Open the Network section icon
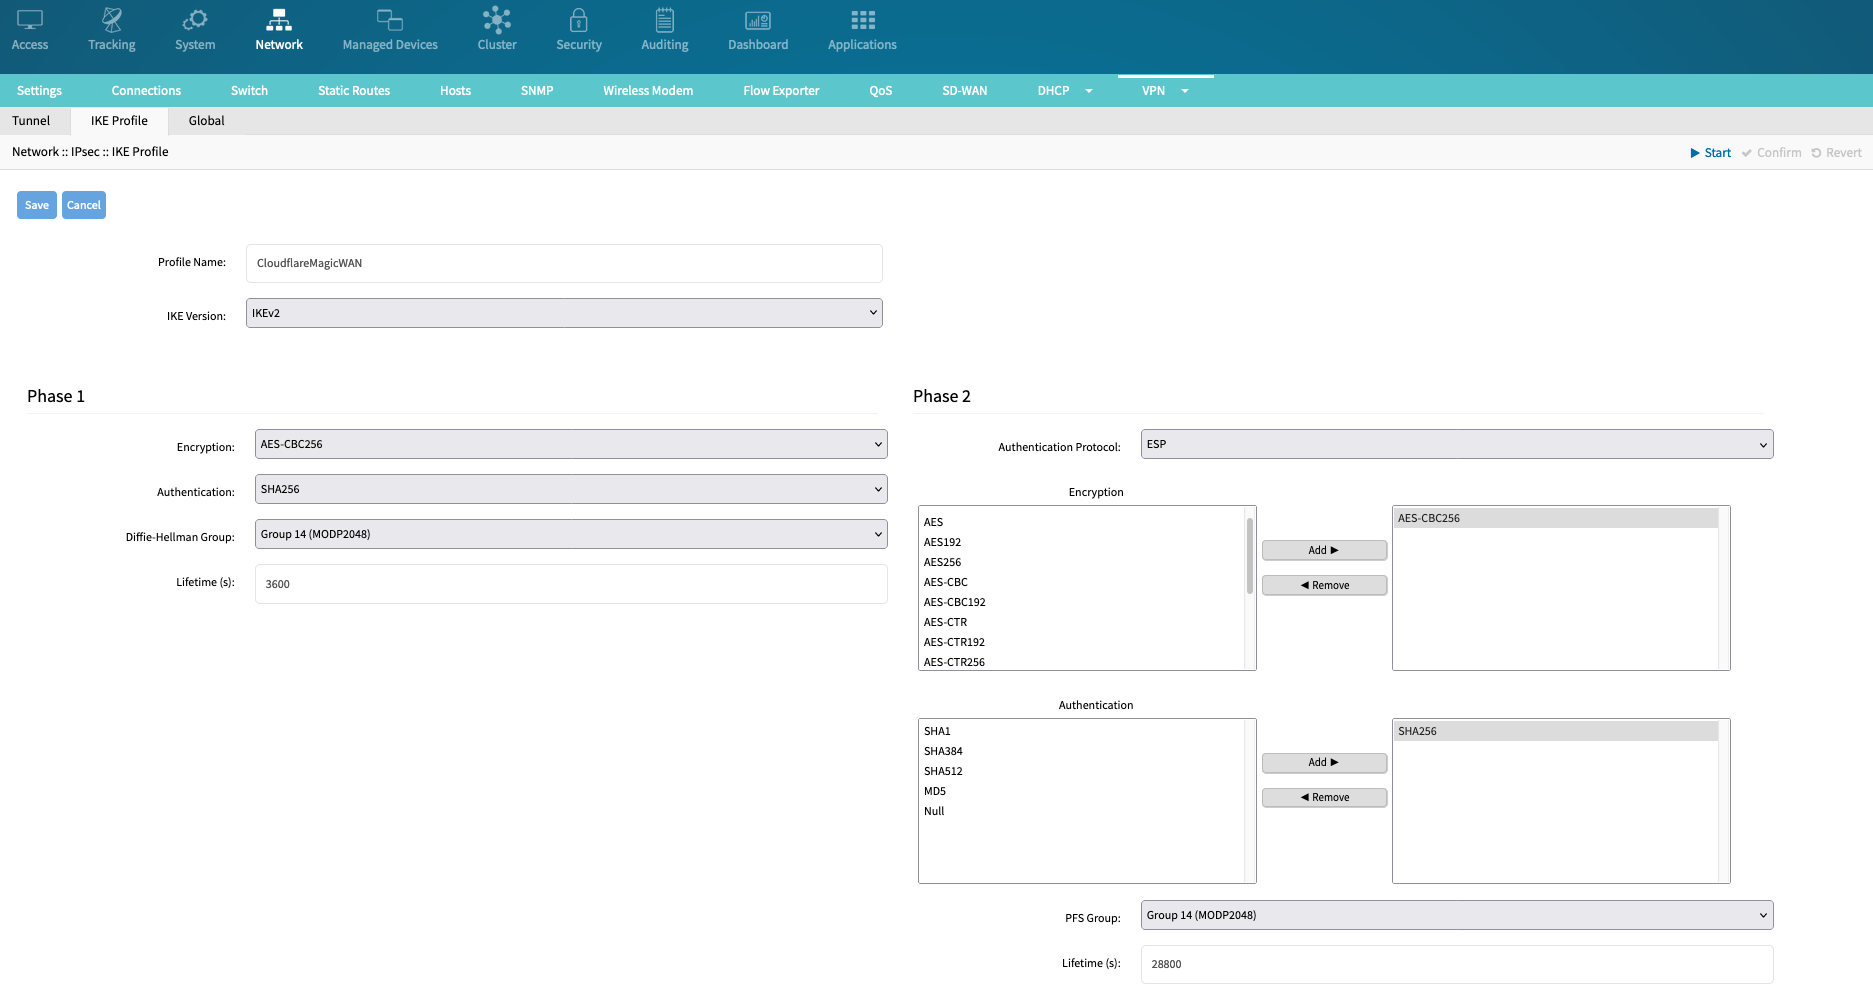 click(279, 20)
